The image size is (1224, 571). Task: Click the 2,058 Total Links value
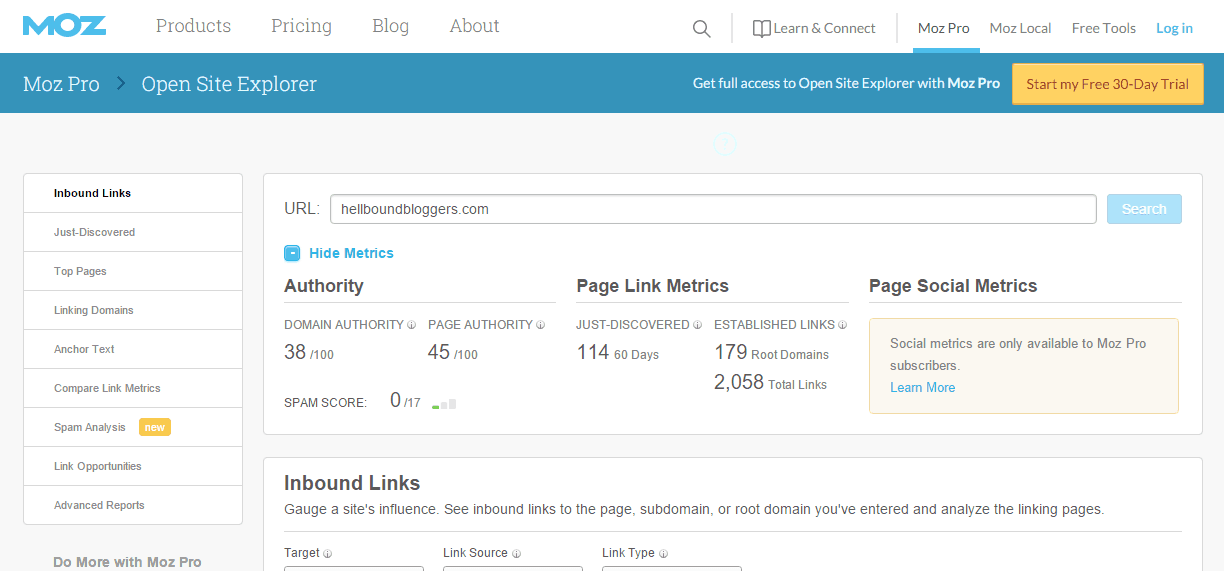pos(739,382)
